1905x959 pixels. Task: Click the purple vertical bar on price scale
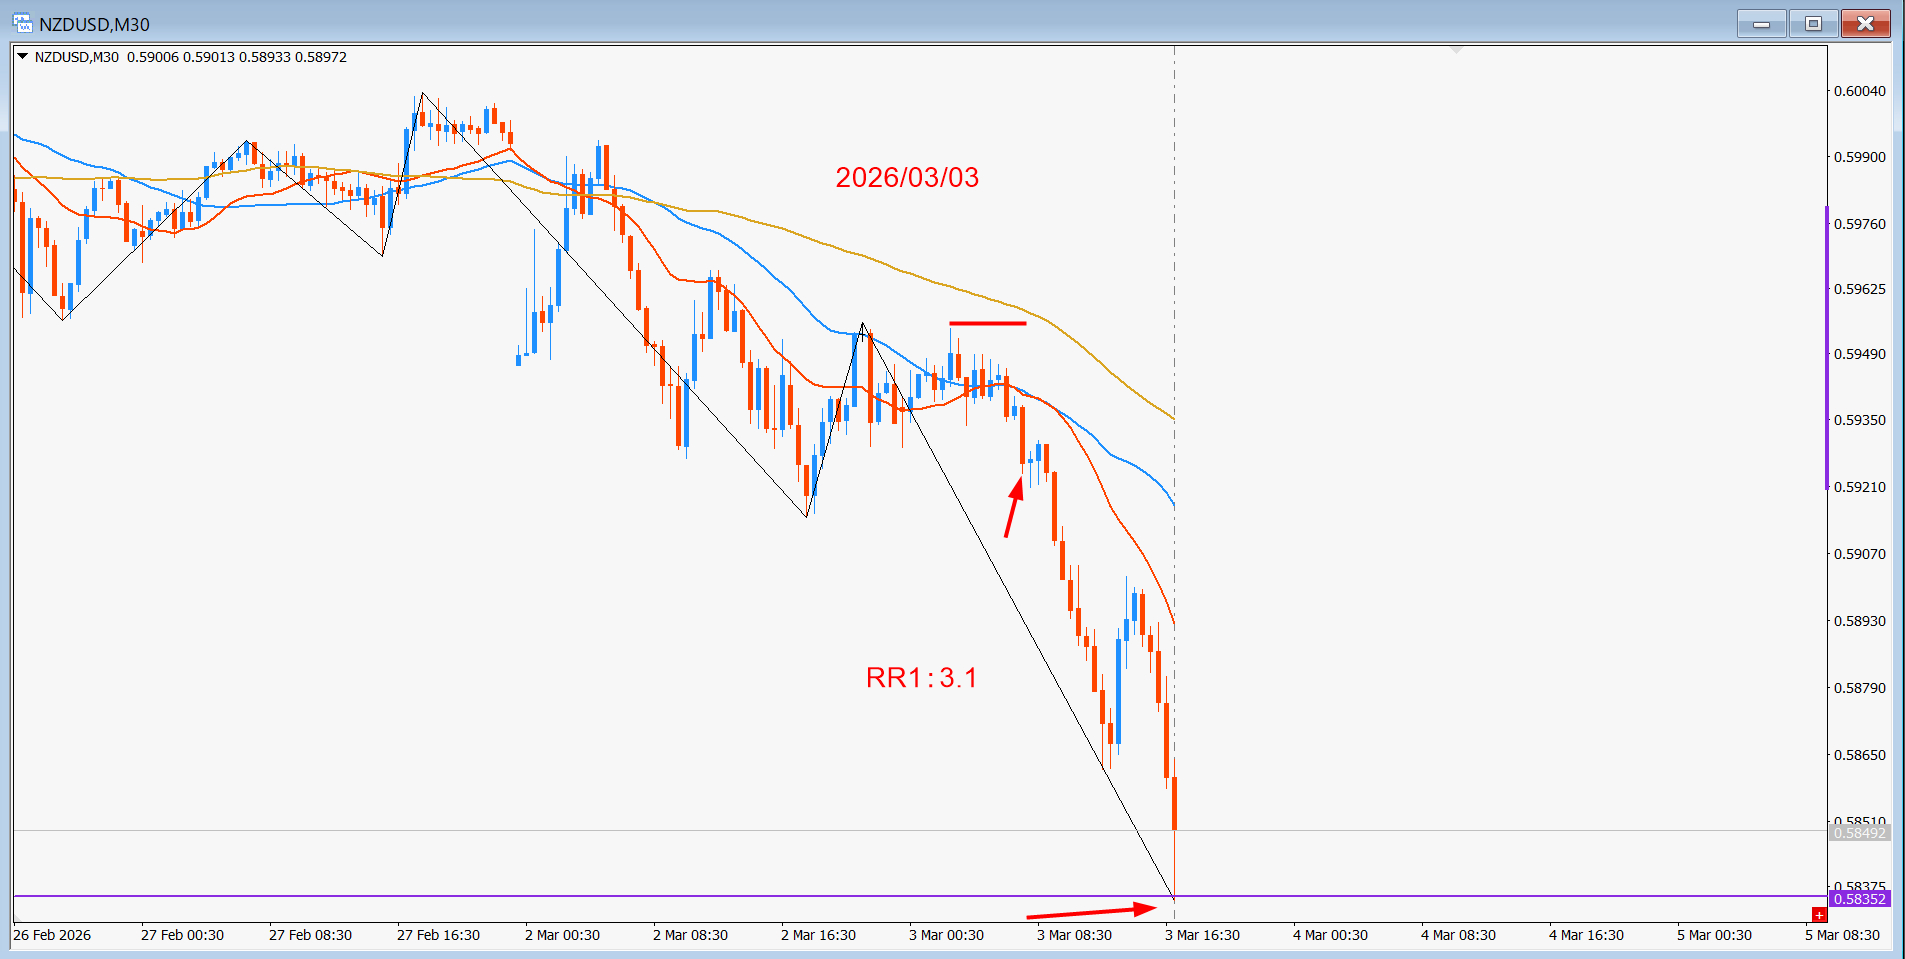[x=1827, y=347]
